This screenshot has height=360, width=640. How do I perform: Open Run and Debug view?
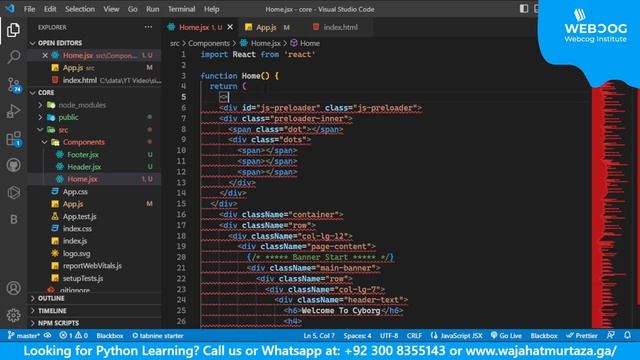click(x=13, y=111)
